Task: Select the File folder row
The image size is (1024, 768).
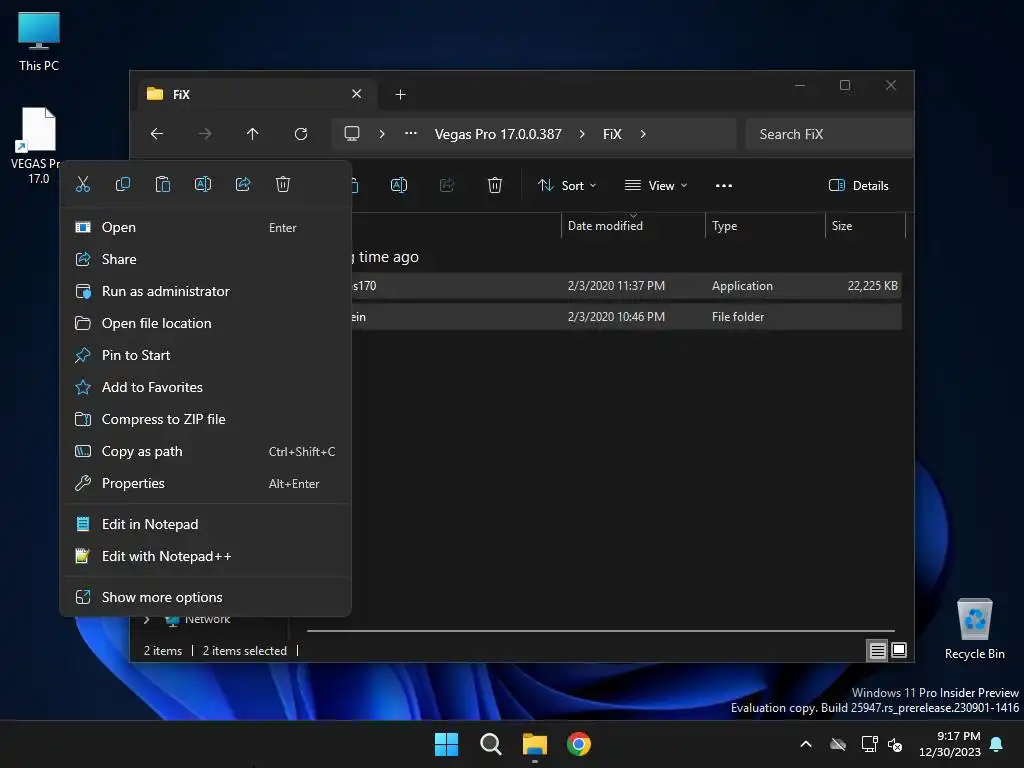Action: (626, 317)
